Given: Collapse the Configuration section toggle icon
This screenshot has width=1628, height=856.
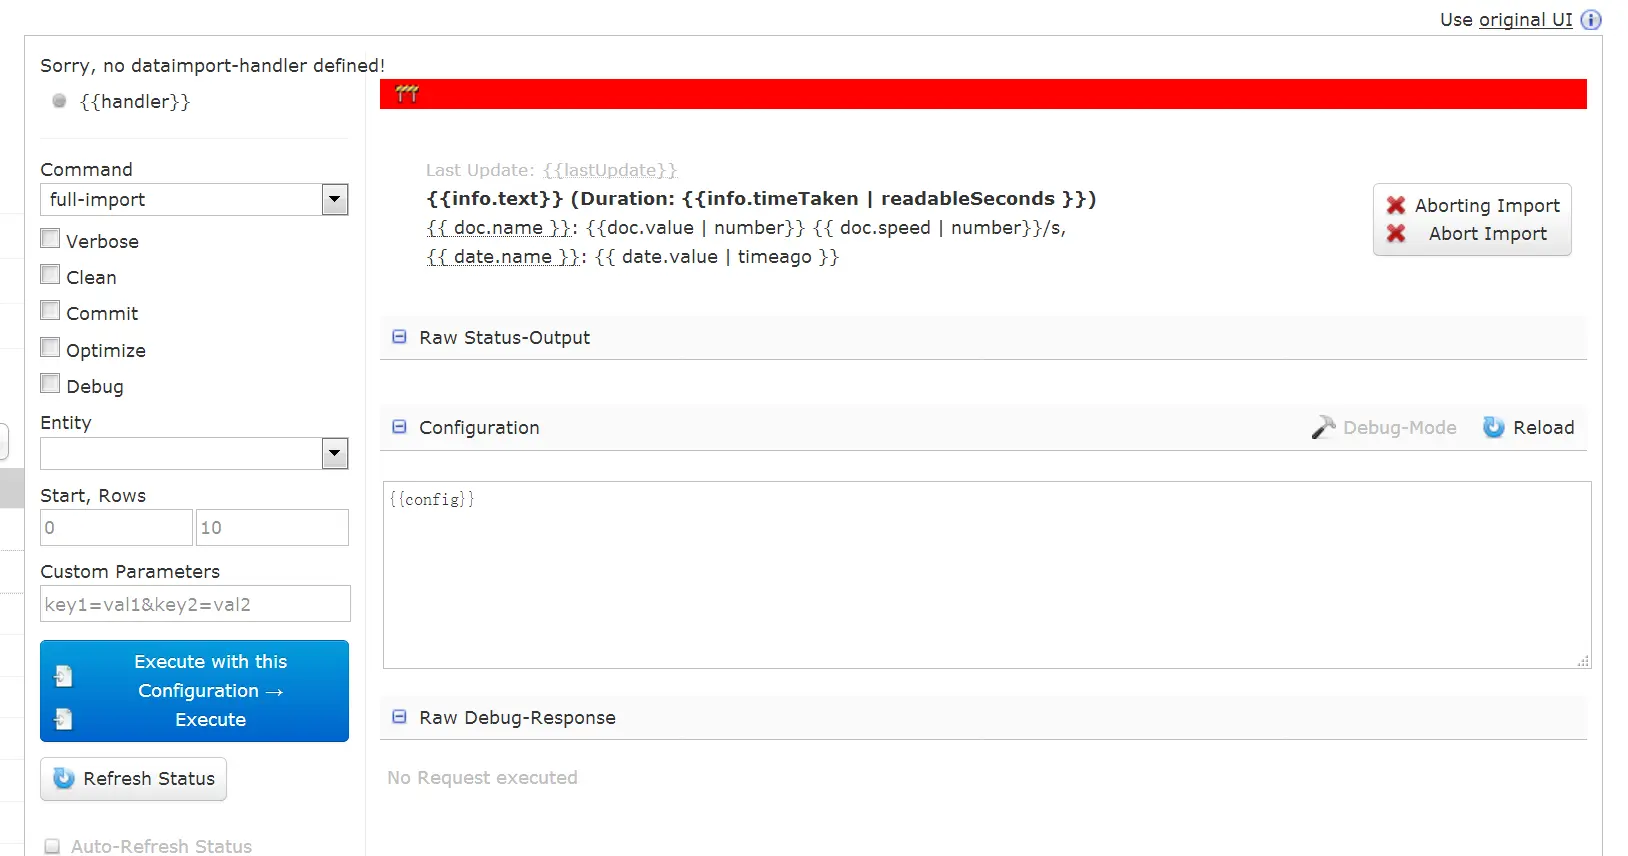Looking at the screenshot, I should (399, 427).
